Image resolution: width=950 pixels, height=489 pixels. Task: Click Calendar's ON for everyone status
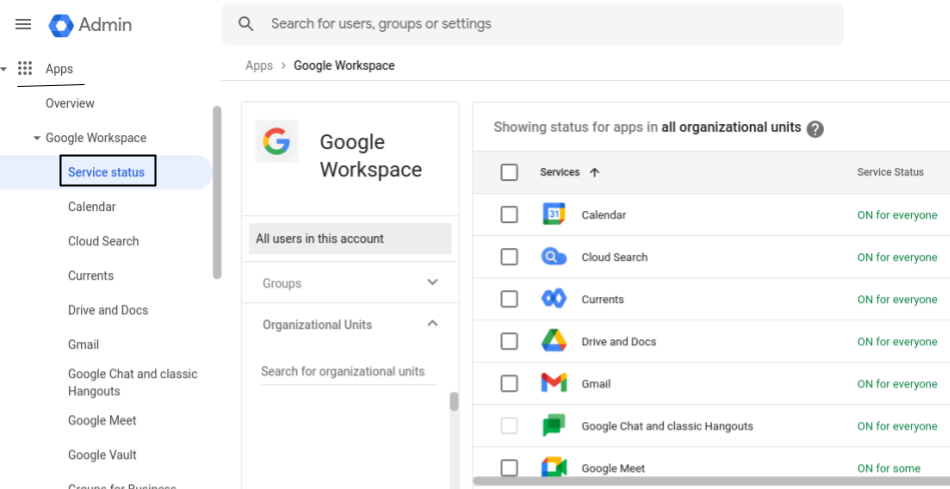pos(897,215)
